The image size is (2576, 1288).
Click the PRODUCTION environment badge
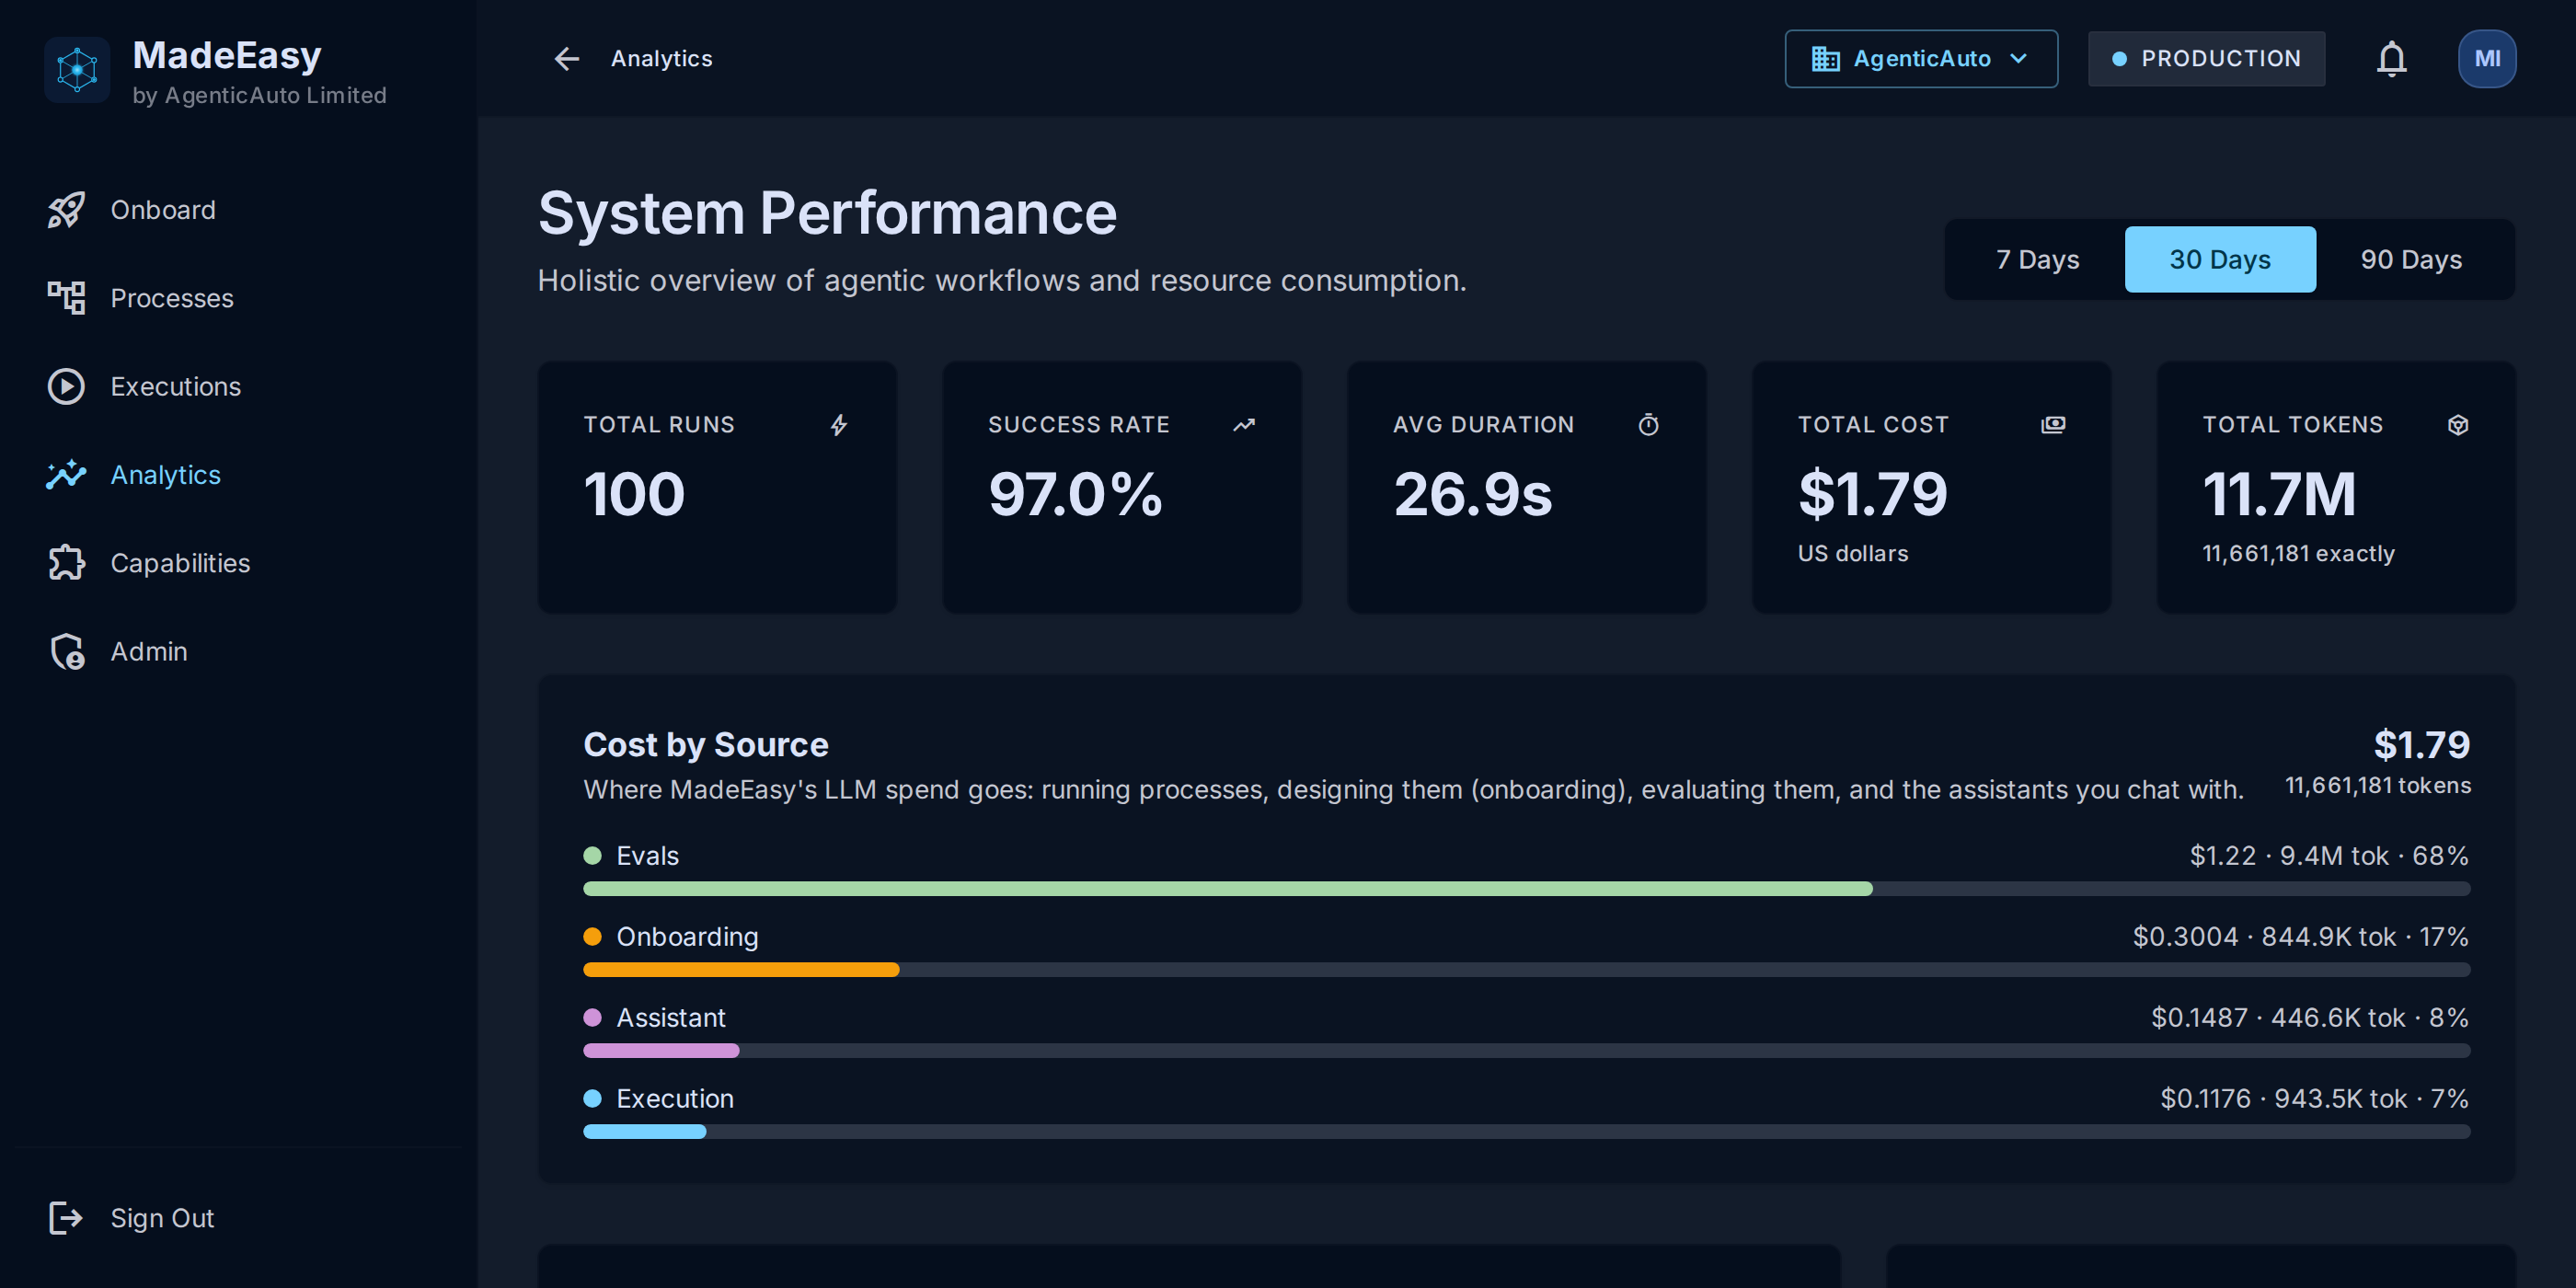[2206, 59]
